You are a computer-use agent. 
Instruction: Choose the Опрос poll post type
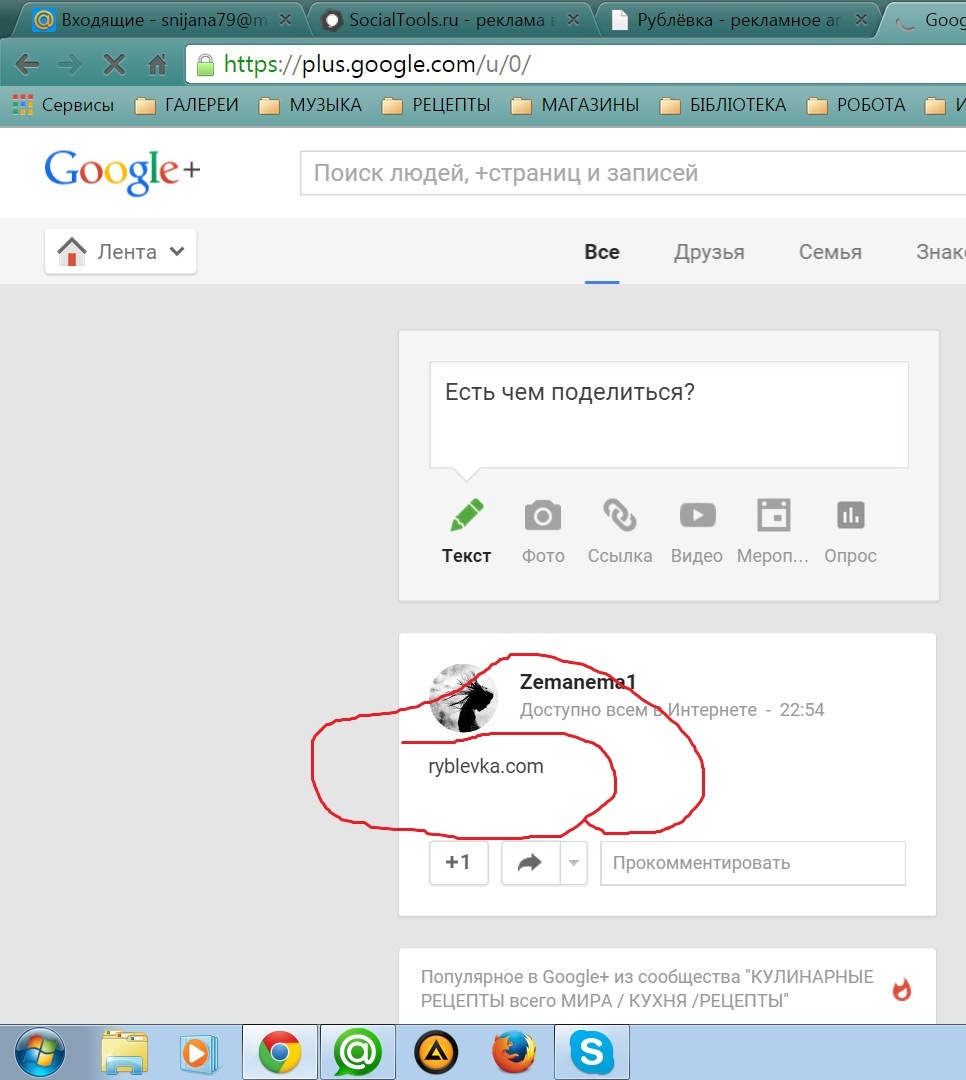[x=850, y=531]
